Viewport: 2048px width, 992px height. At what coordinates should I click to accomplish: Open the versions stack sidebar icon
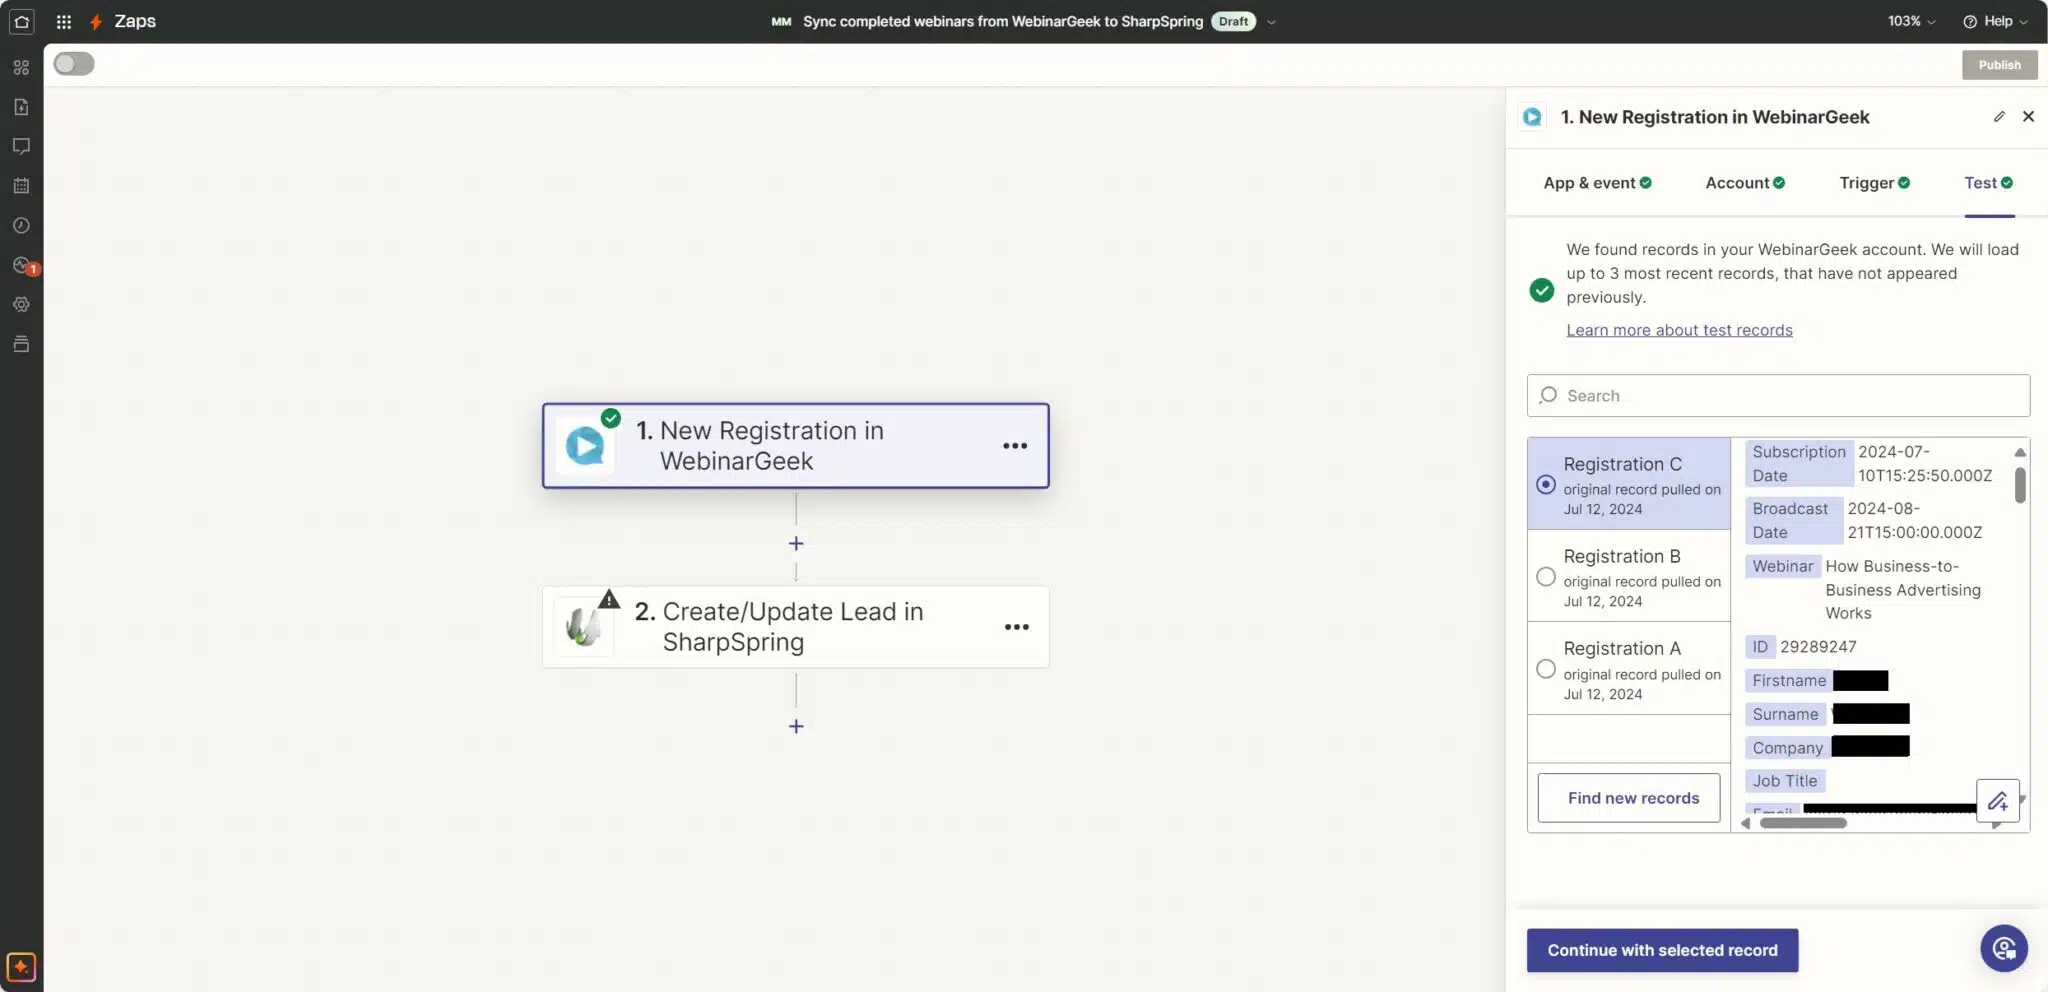coord(21,344)
